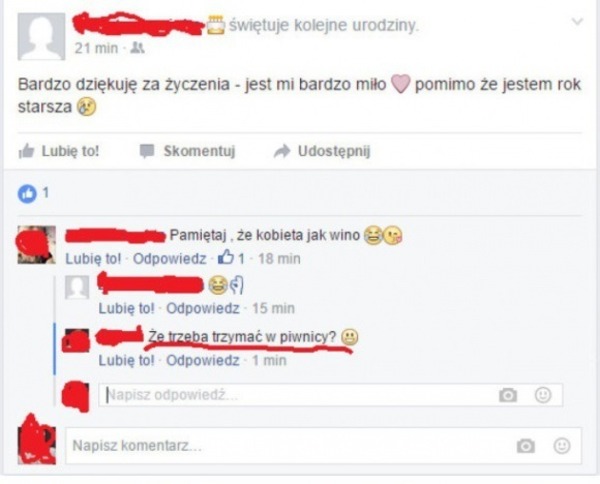Click Odpowiedz under the piwnicy reply

pos(203,360)
